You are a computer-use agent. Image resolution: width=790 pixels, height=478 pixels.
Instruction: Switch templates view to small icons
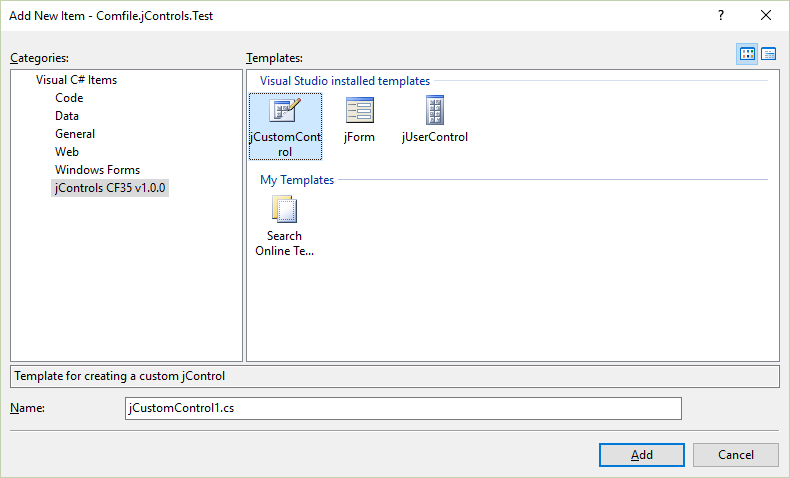click(x=769, y=54)
